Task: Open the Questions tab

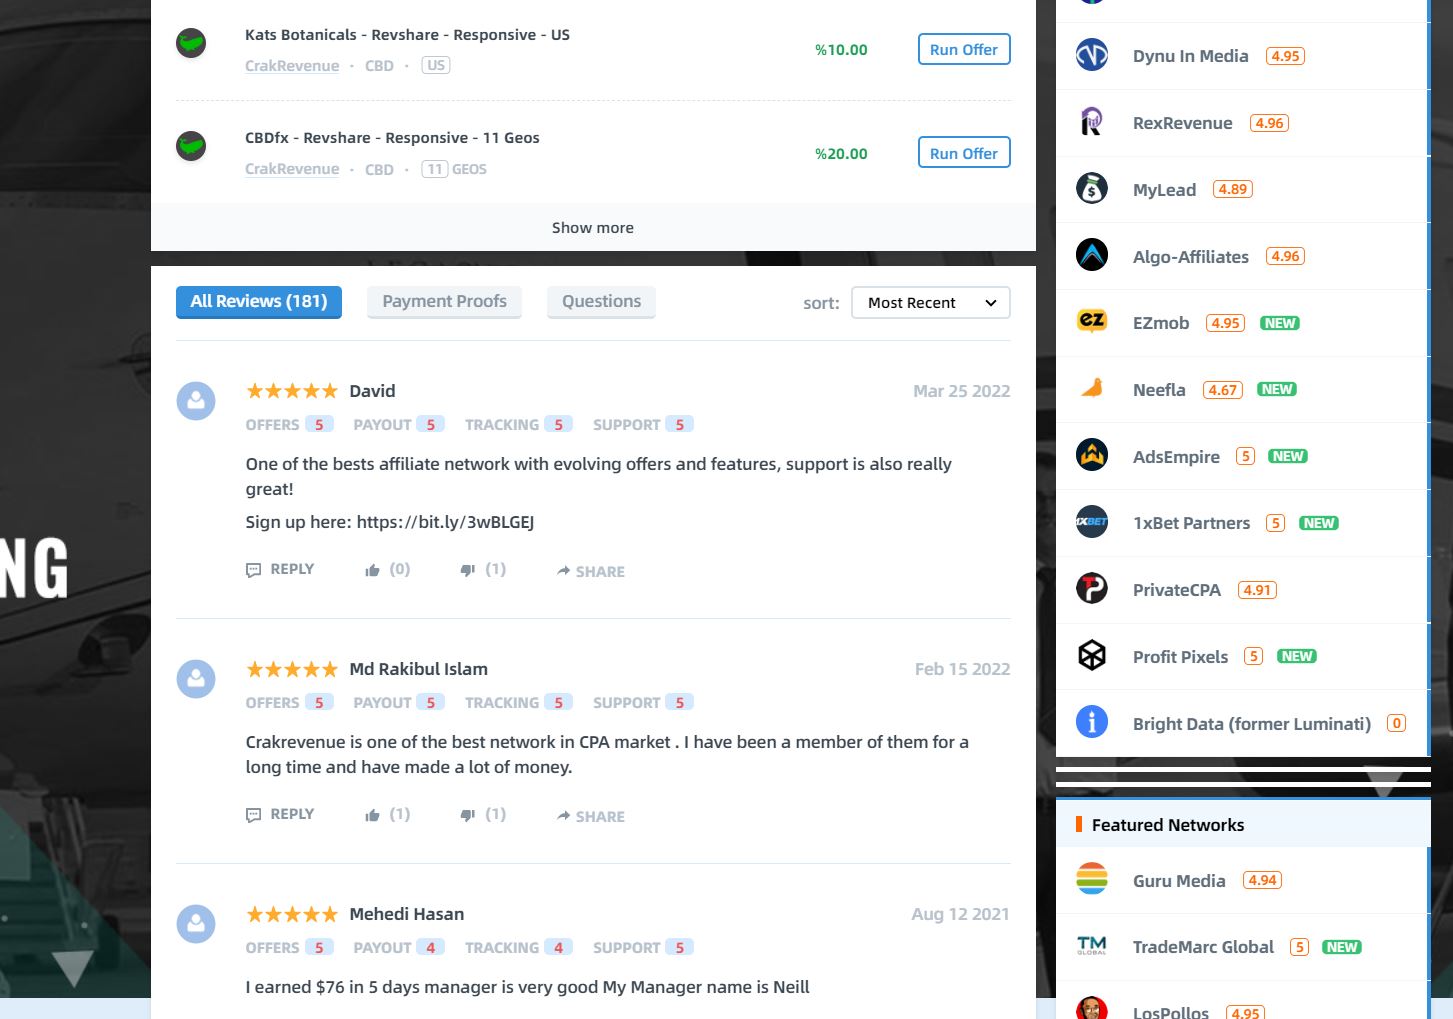Action: click(x=601, y=301)
